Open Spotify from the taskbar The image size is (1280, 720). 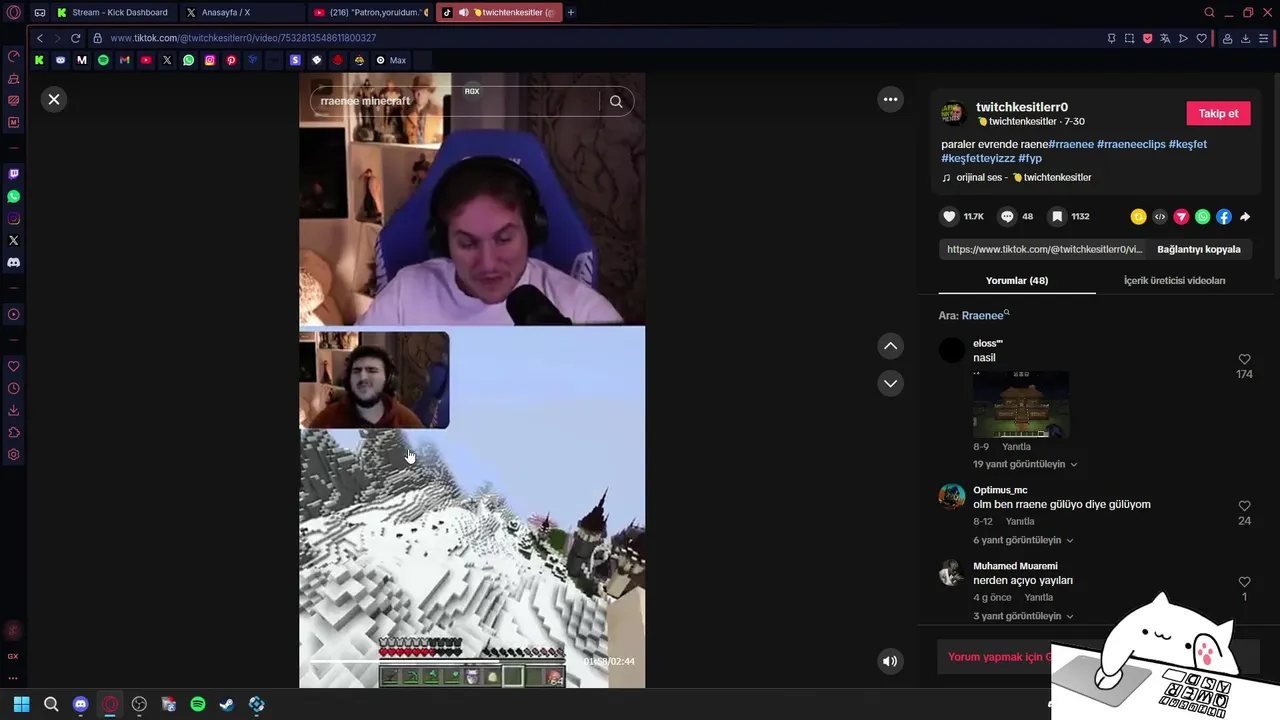click(x=198, y=704)
